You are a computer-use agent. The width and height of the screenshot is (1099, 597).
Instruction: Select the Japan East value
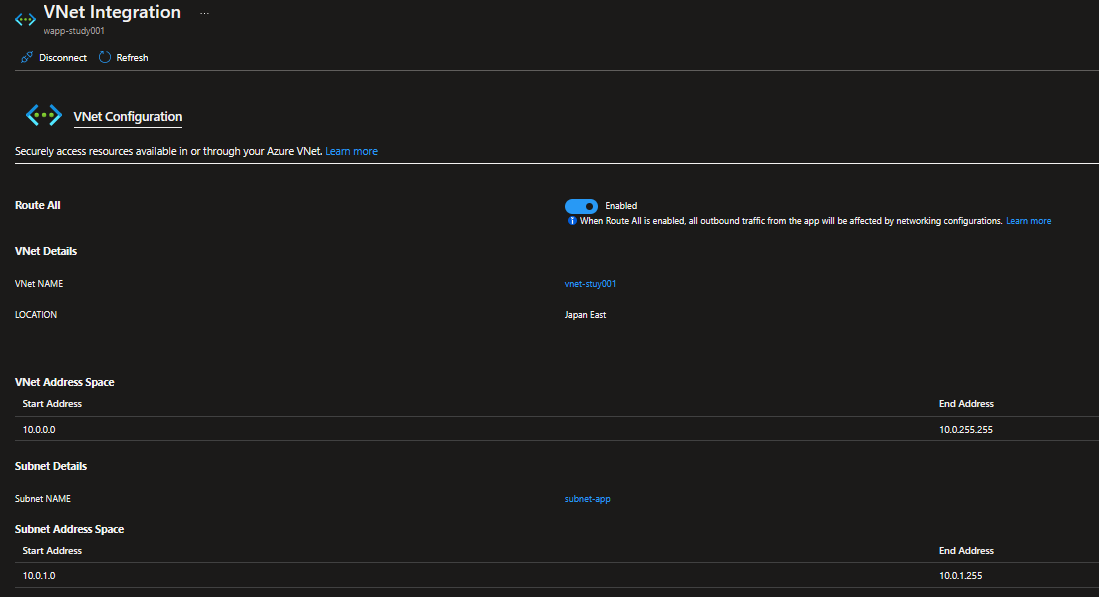585,315
